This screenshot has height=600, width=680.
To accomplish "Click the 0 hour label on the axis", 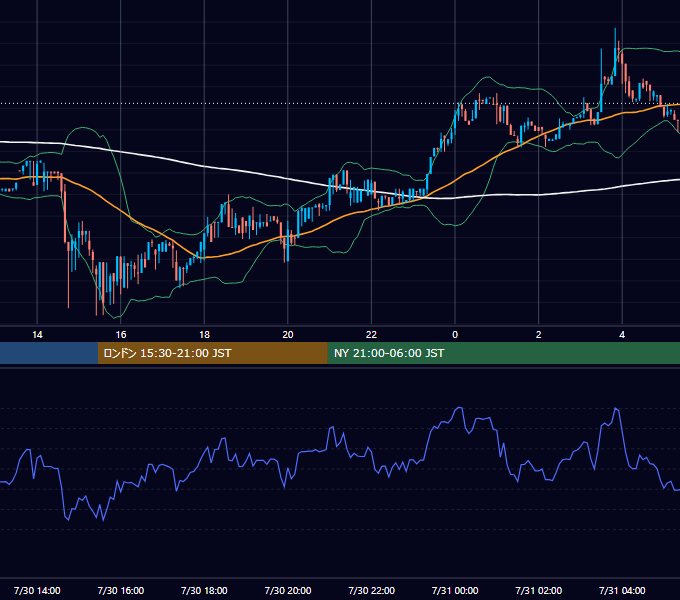I will click(455, 335).
